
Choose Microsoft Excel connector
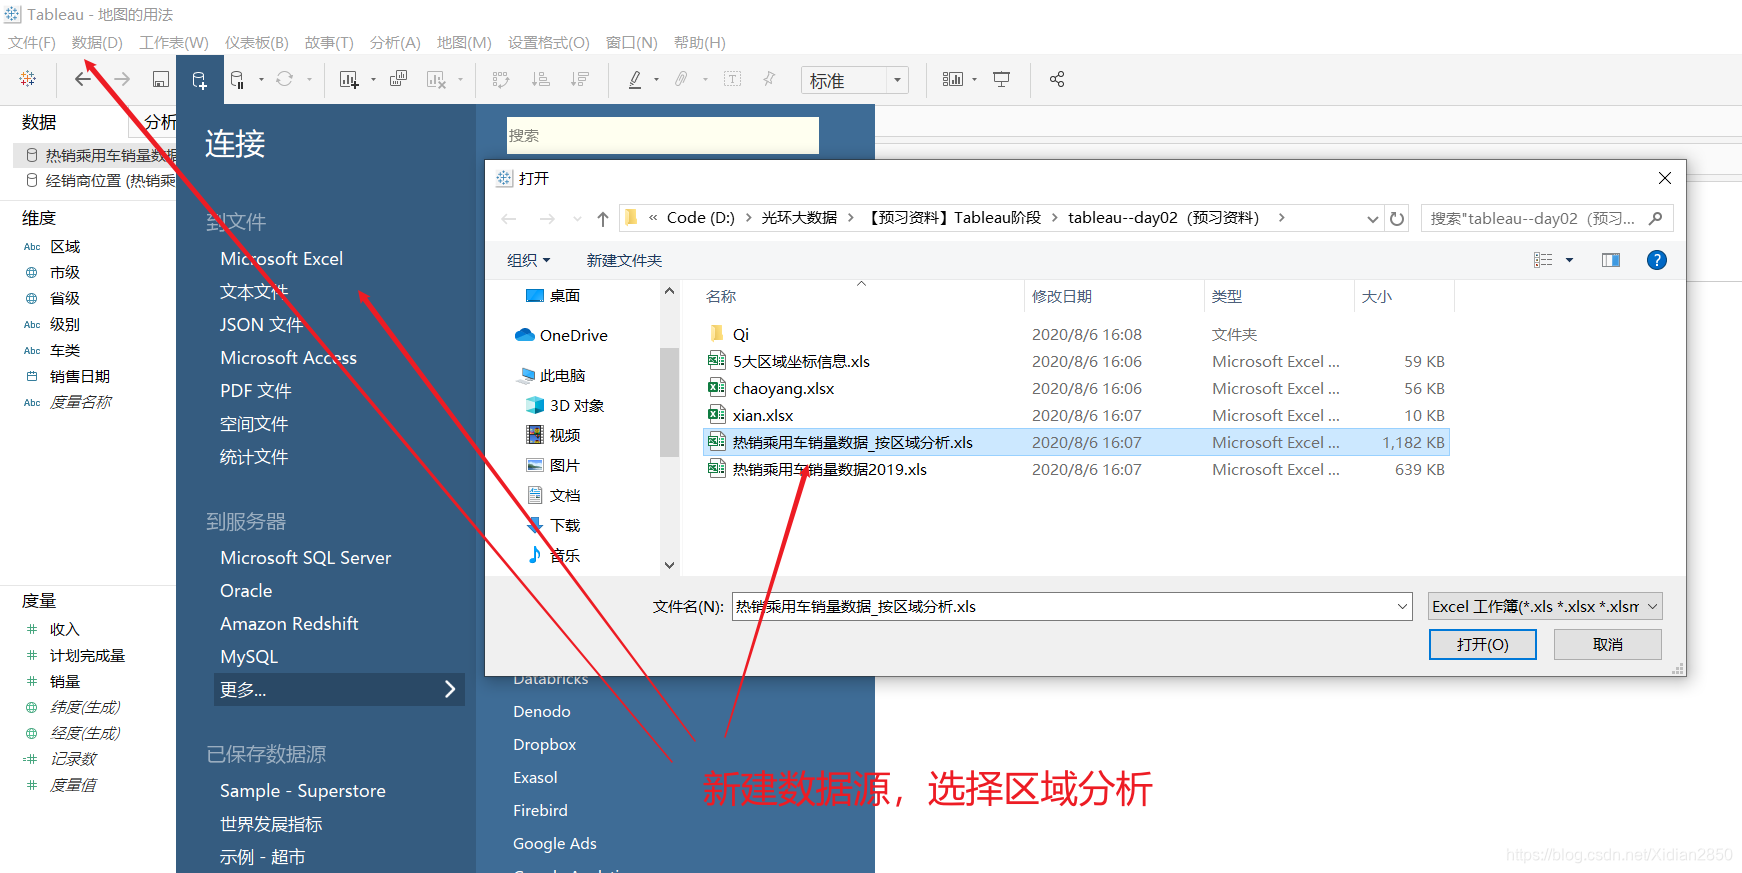coord(281,258)
